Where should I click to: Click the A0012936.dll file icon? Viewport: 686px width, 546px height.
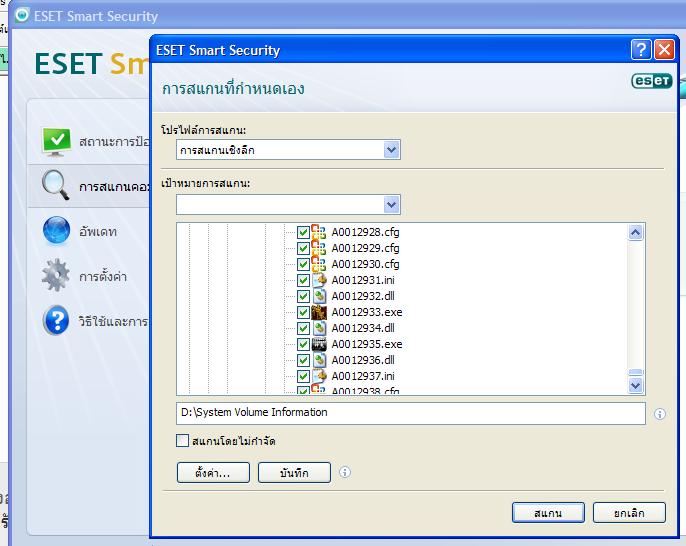[319, 360]
